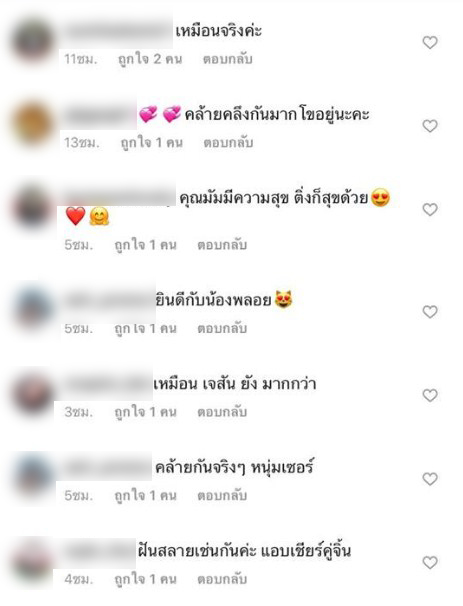Like the comment 'เหมือนจริงค่ะ' with heart icon

430,42
